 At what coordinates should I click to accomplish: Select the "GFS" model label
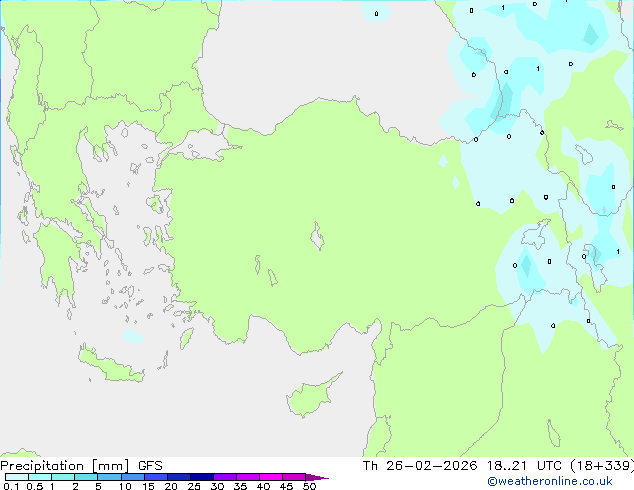coord(150,466)
